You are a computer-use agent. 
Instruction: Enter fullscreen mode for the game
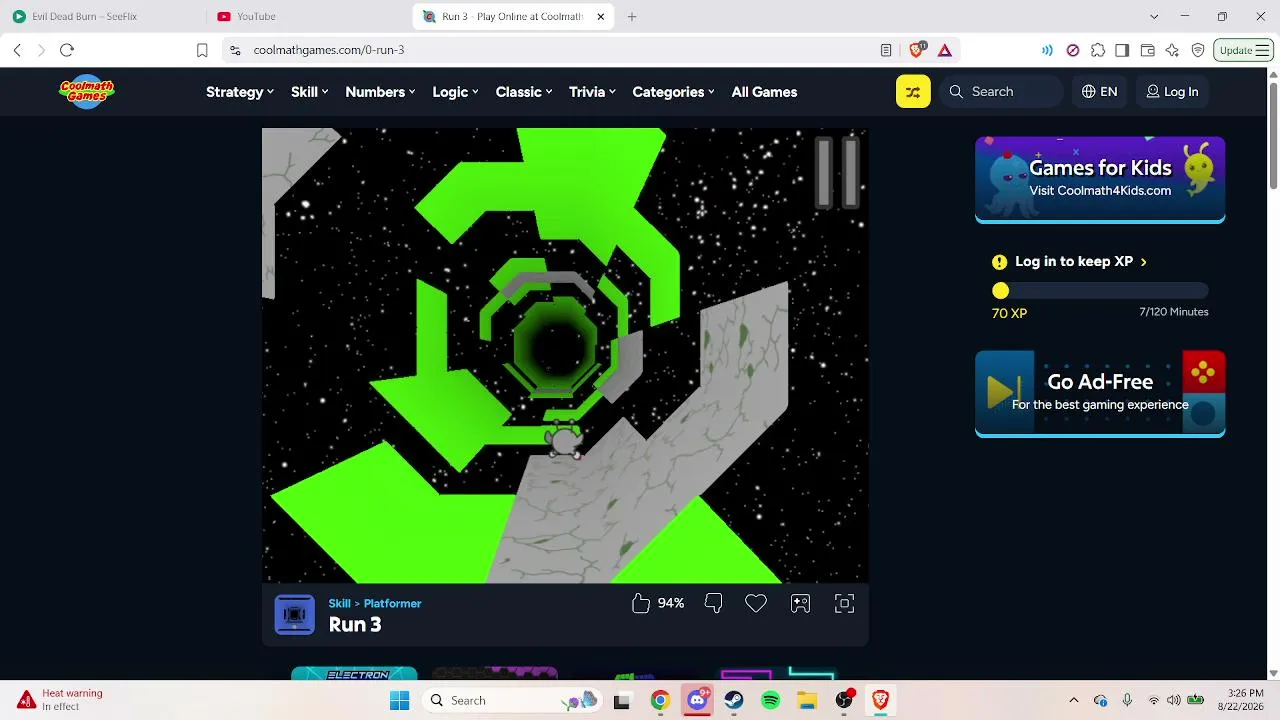click(844, 603)
